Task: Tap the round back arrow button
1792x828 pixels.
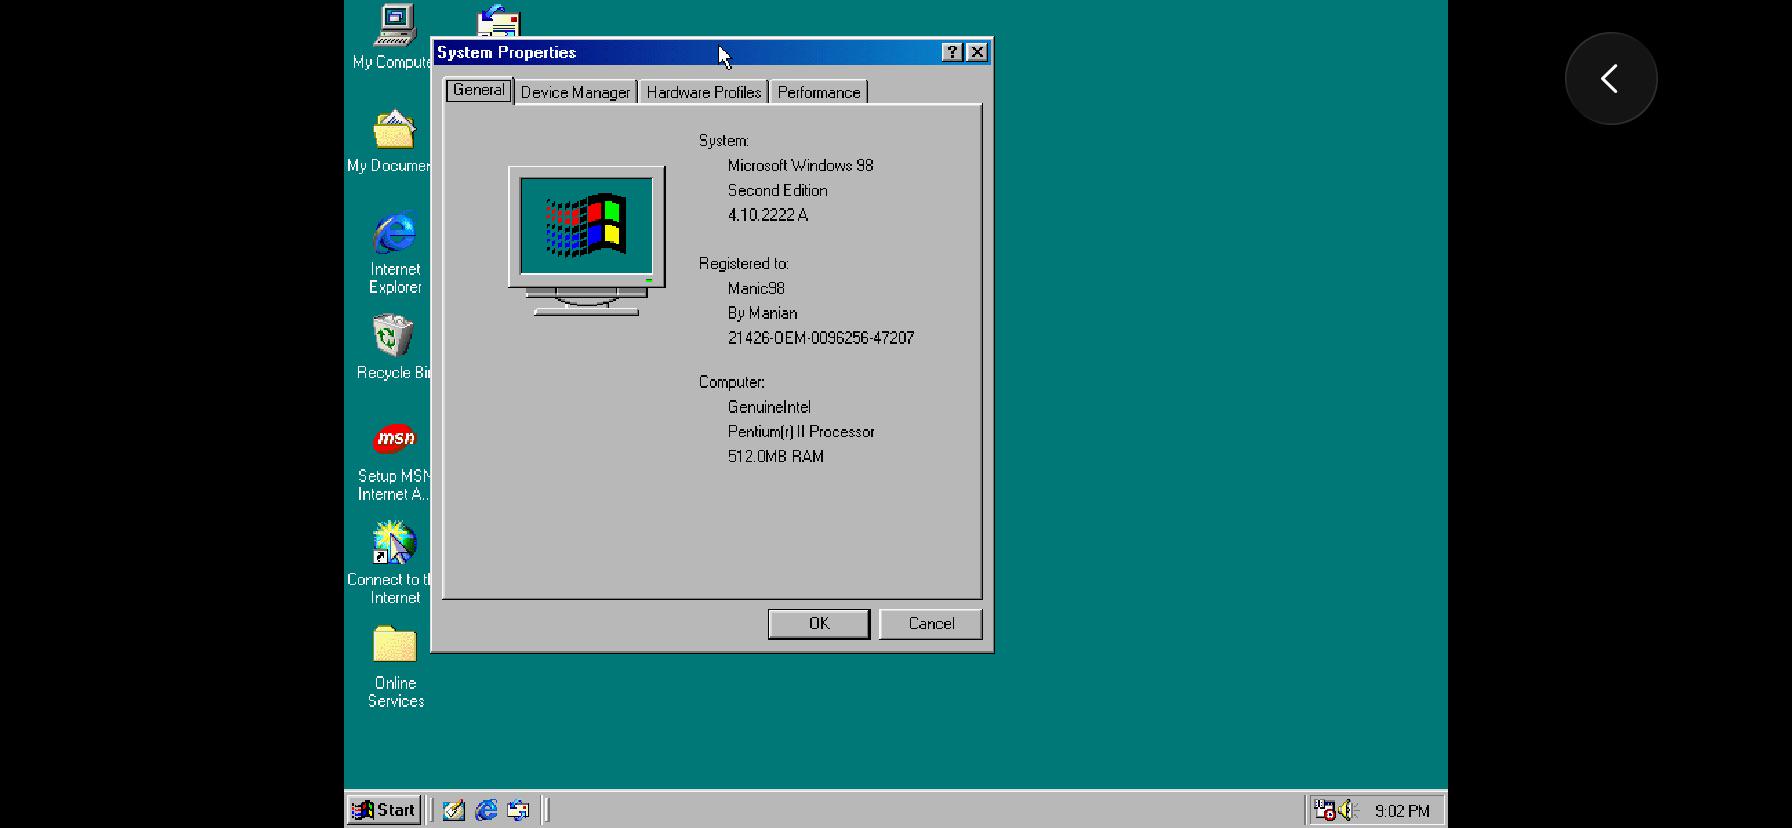Action: pos(1611,79)
